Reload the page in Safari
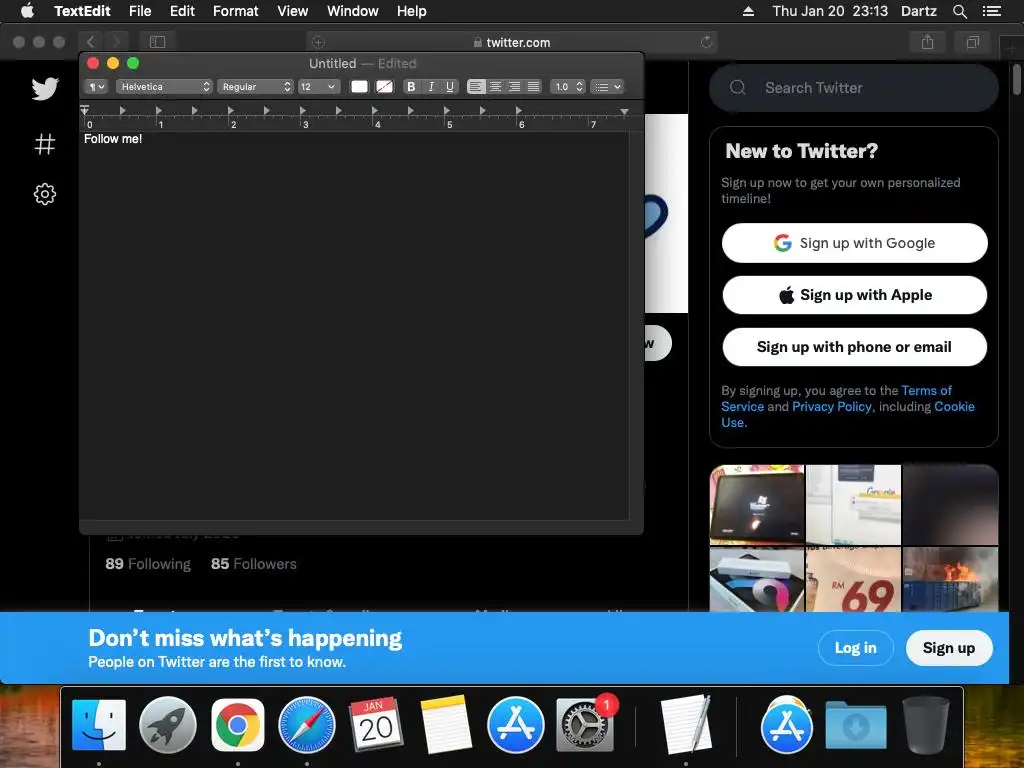 [x=706, y=42]
